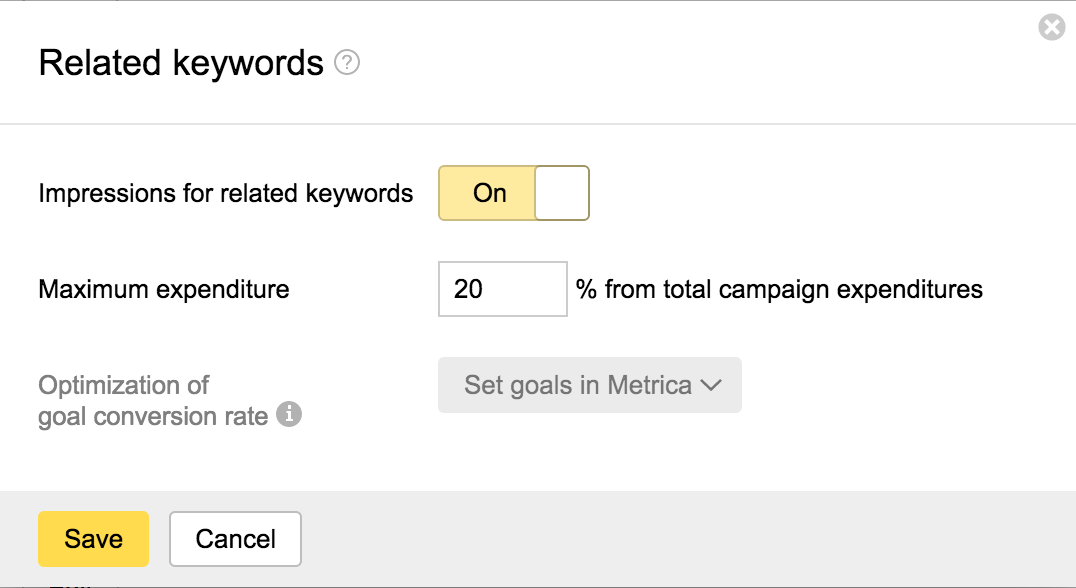The image size is (1076, 588).
Task: Turn off Impressions for related keywords switch
Action: [513, 193]
